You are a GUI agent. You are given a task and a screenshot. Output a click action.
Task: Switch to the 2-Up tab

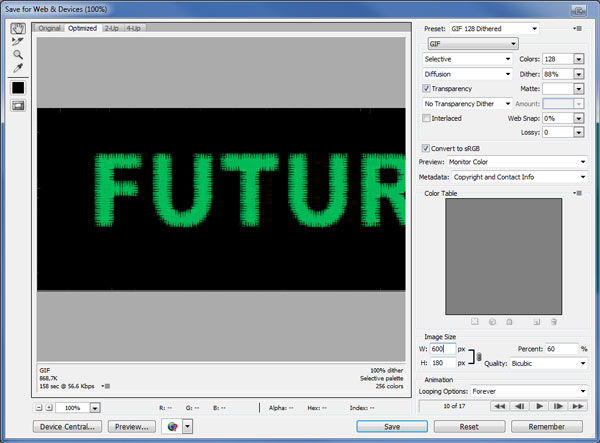pyautogui.click(x=112, y=28)
